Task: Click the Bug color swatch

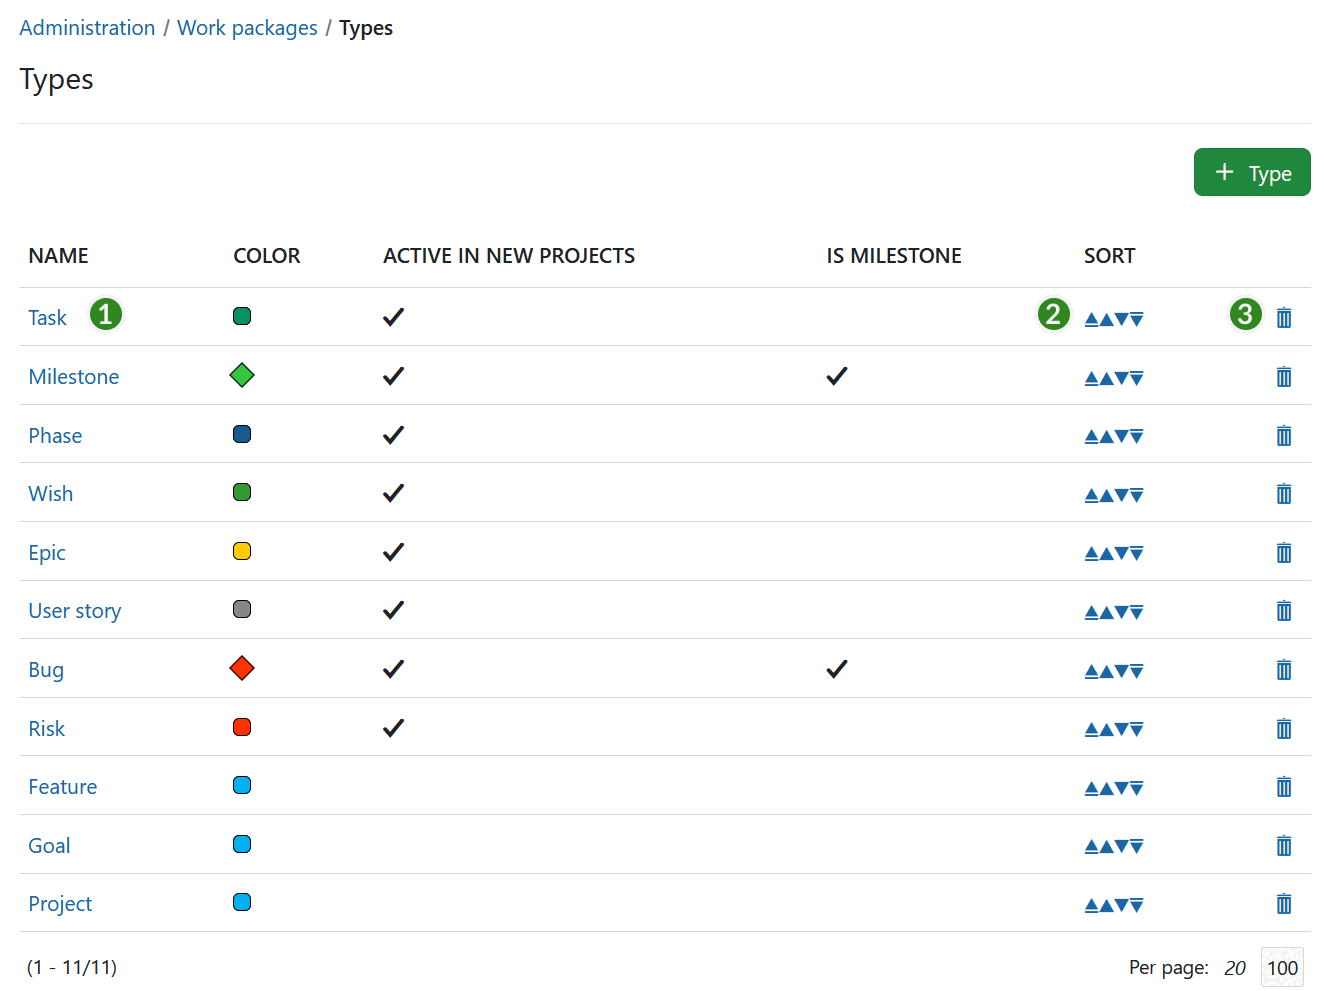Action: [241, 668]
